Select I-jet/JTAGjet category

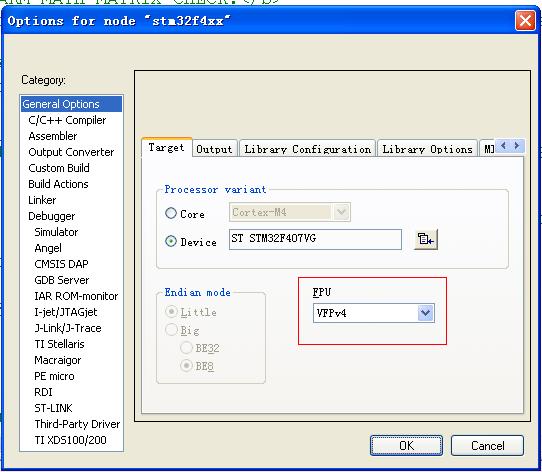pyautogui.click(x=66, y=312)
